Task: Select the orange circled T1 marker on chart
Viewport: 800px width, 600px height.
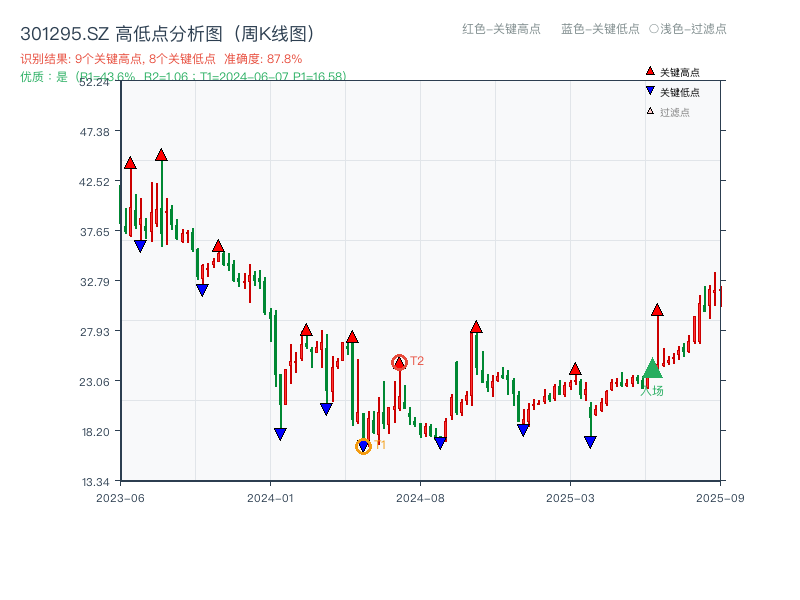Action: [365, 446]
